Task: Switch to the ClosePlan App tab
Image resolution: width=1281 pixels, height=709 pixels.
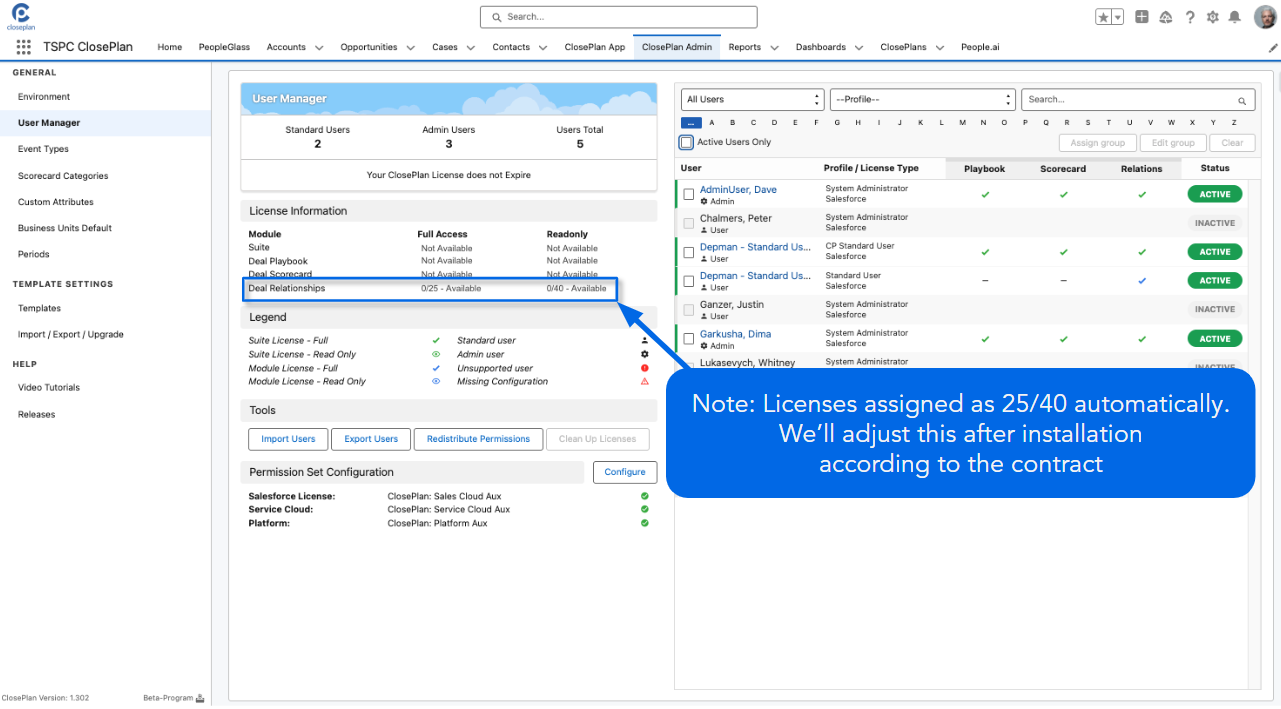Action: pyautogui.click(x=595, y=47)
